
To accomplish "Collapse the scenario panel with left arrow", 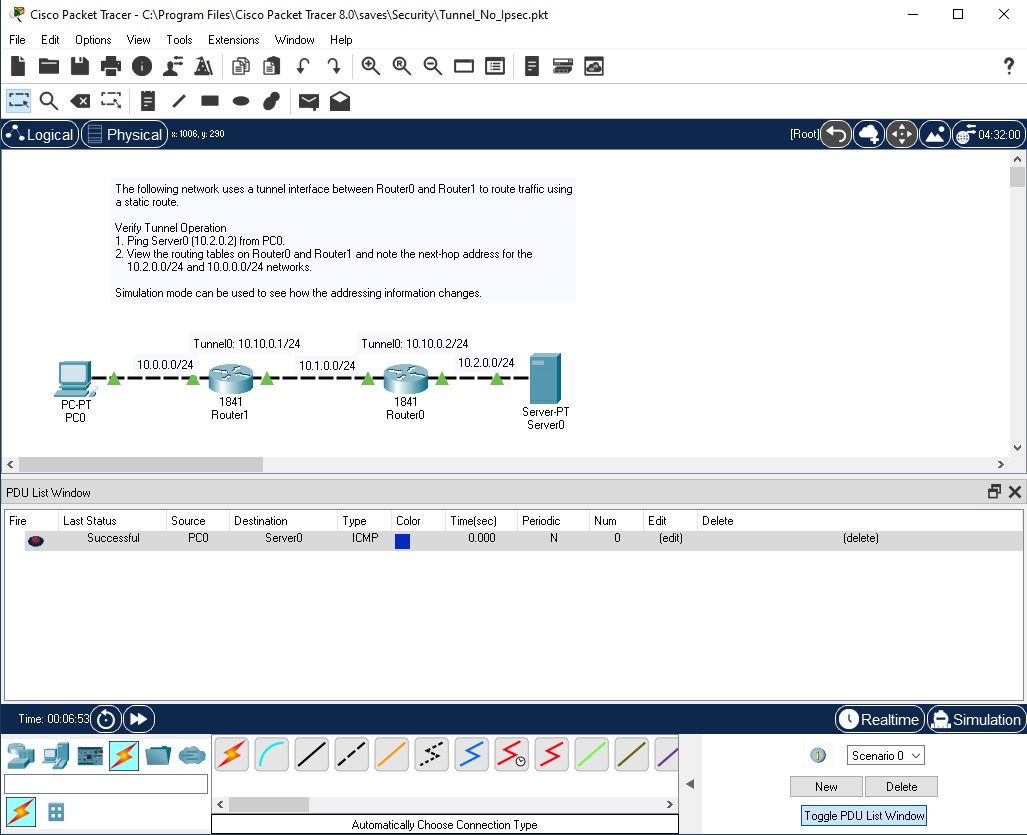I will 690,783.
